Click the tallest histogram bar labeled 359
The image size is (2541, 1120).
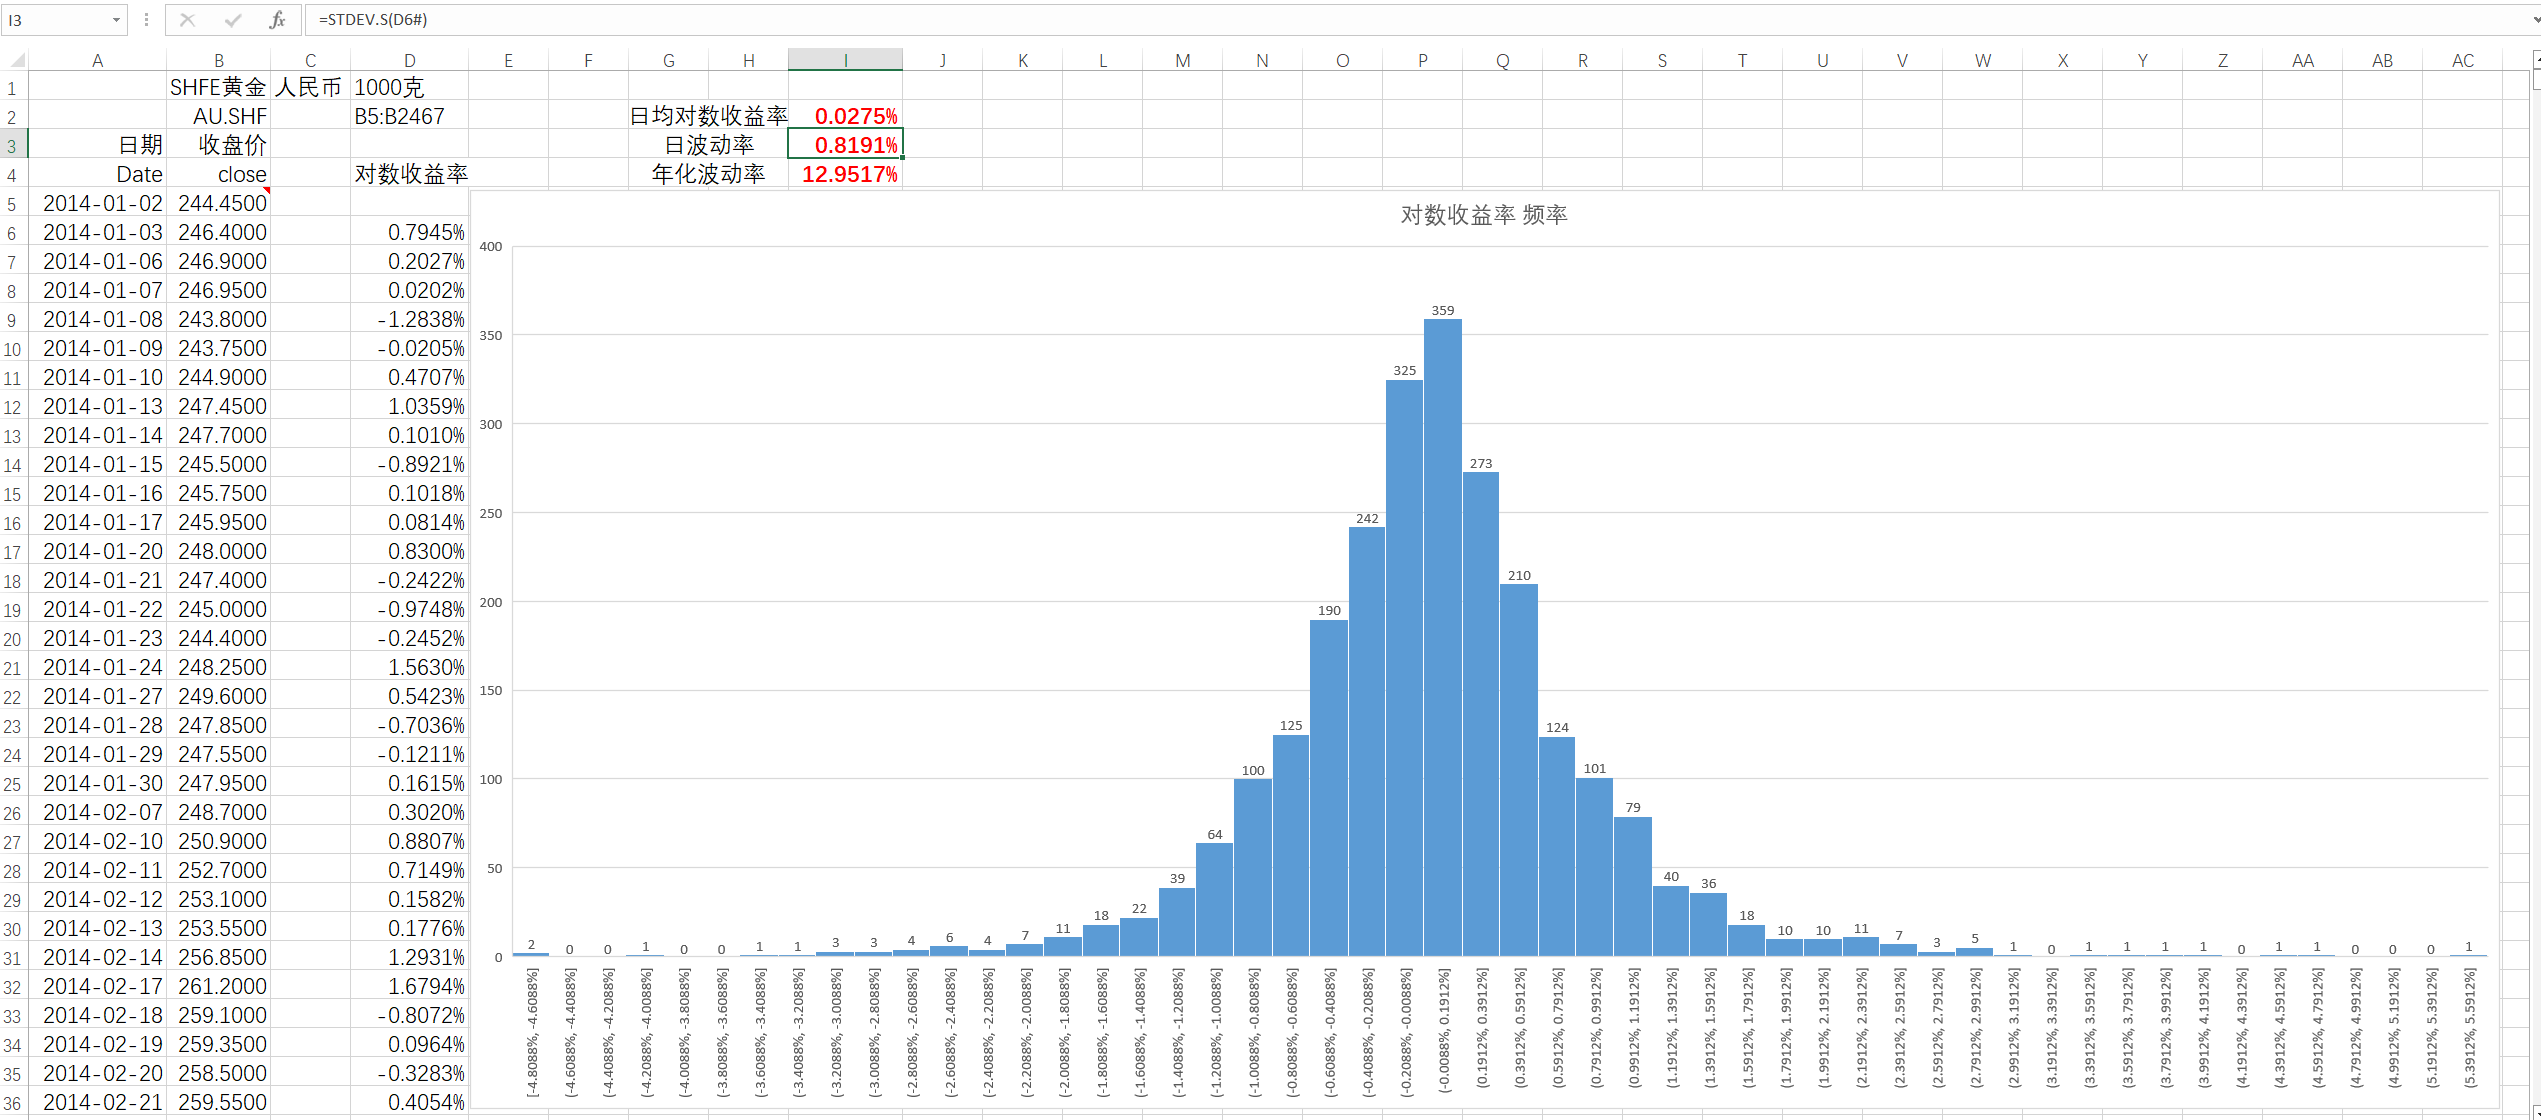click(x=1442, y=640)
